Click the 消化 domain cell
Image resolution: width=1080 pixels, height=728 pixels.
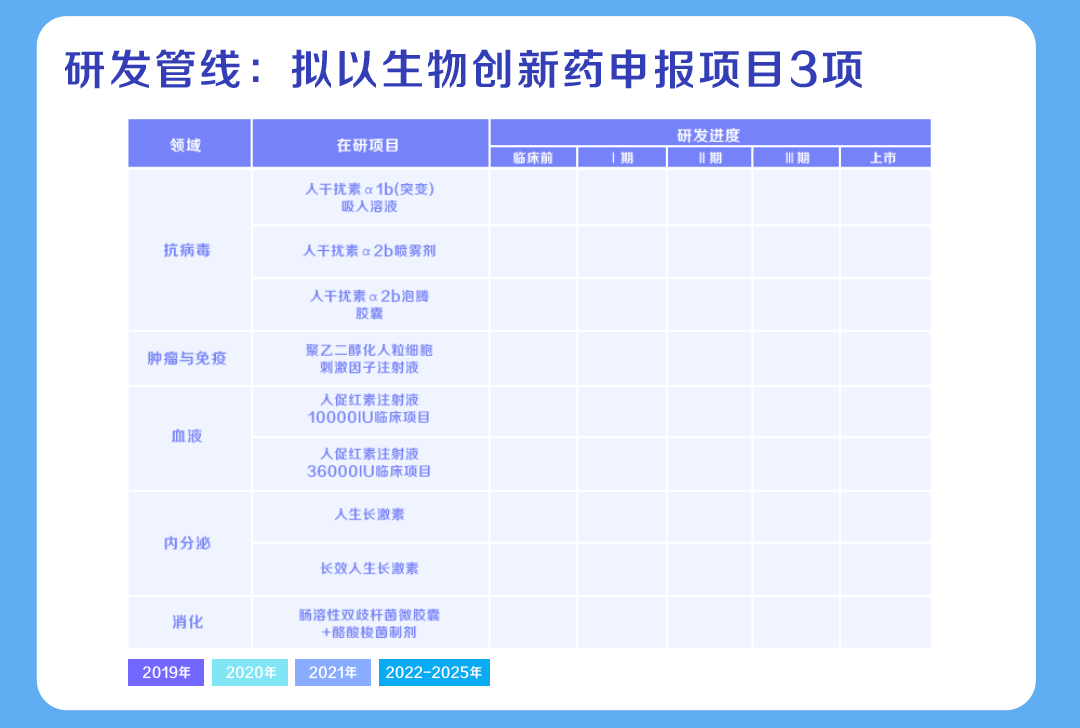pos(189,622)
